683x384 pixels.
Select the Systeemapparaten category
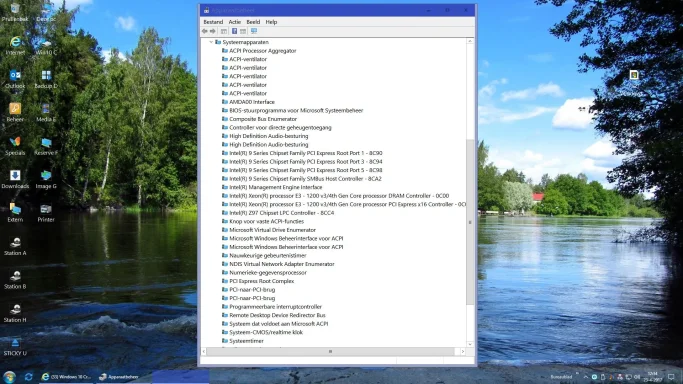click(245, 42)
